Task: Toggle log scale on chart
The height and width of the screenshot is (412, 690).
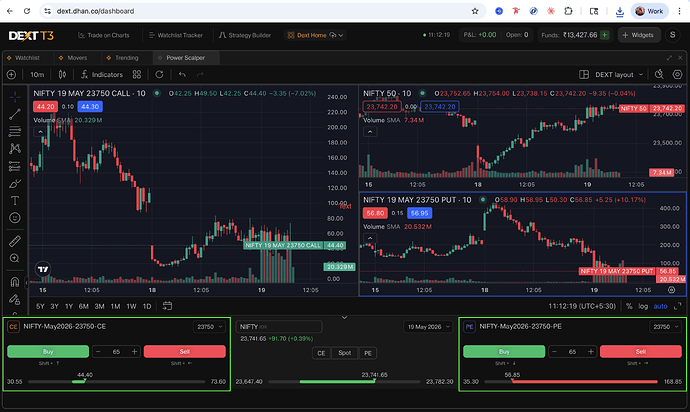Action: 643,306
